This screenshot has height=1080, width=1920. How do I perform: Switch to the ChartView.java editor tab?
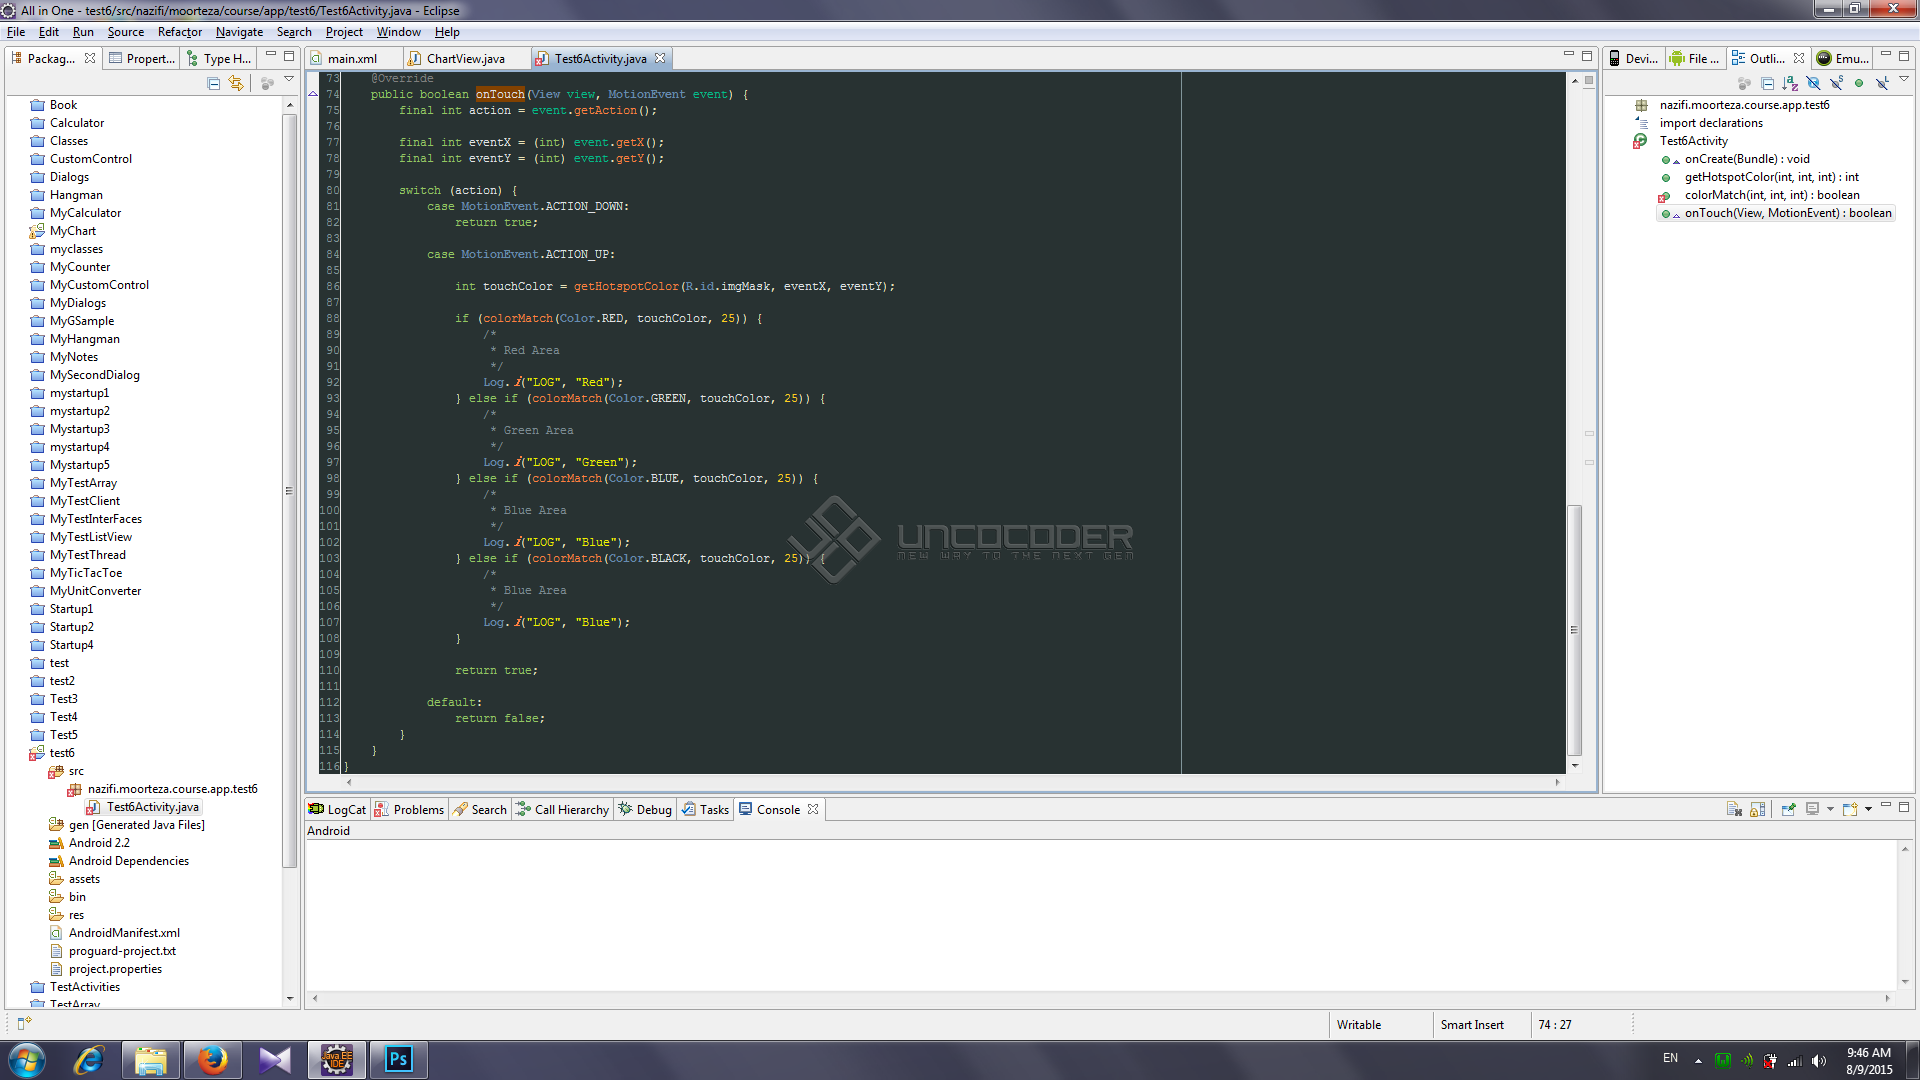pos(466,59)
